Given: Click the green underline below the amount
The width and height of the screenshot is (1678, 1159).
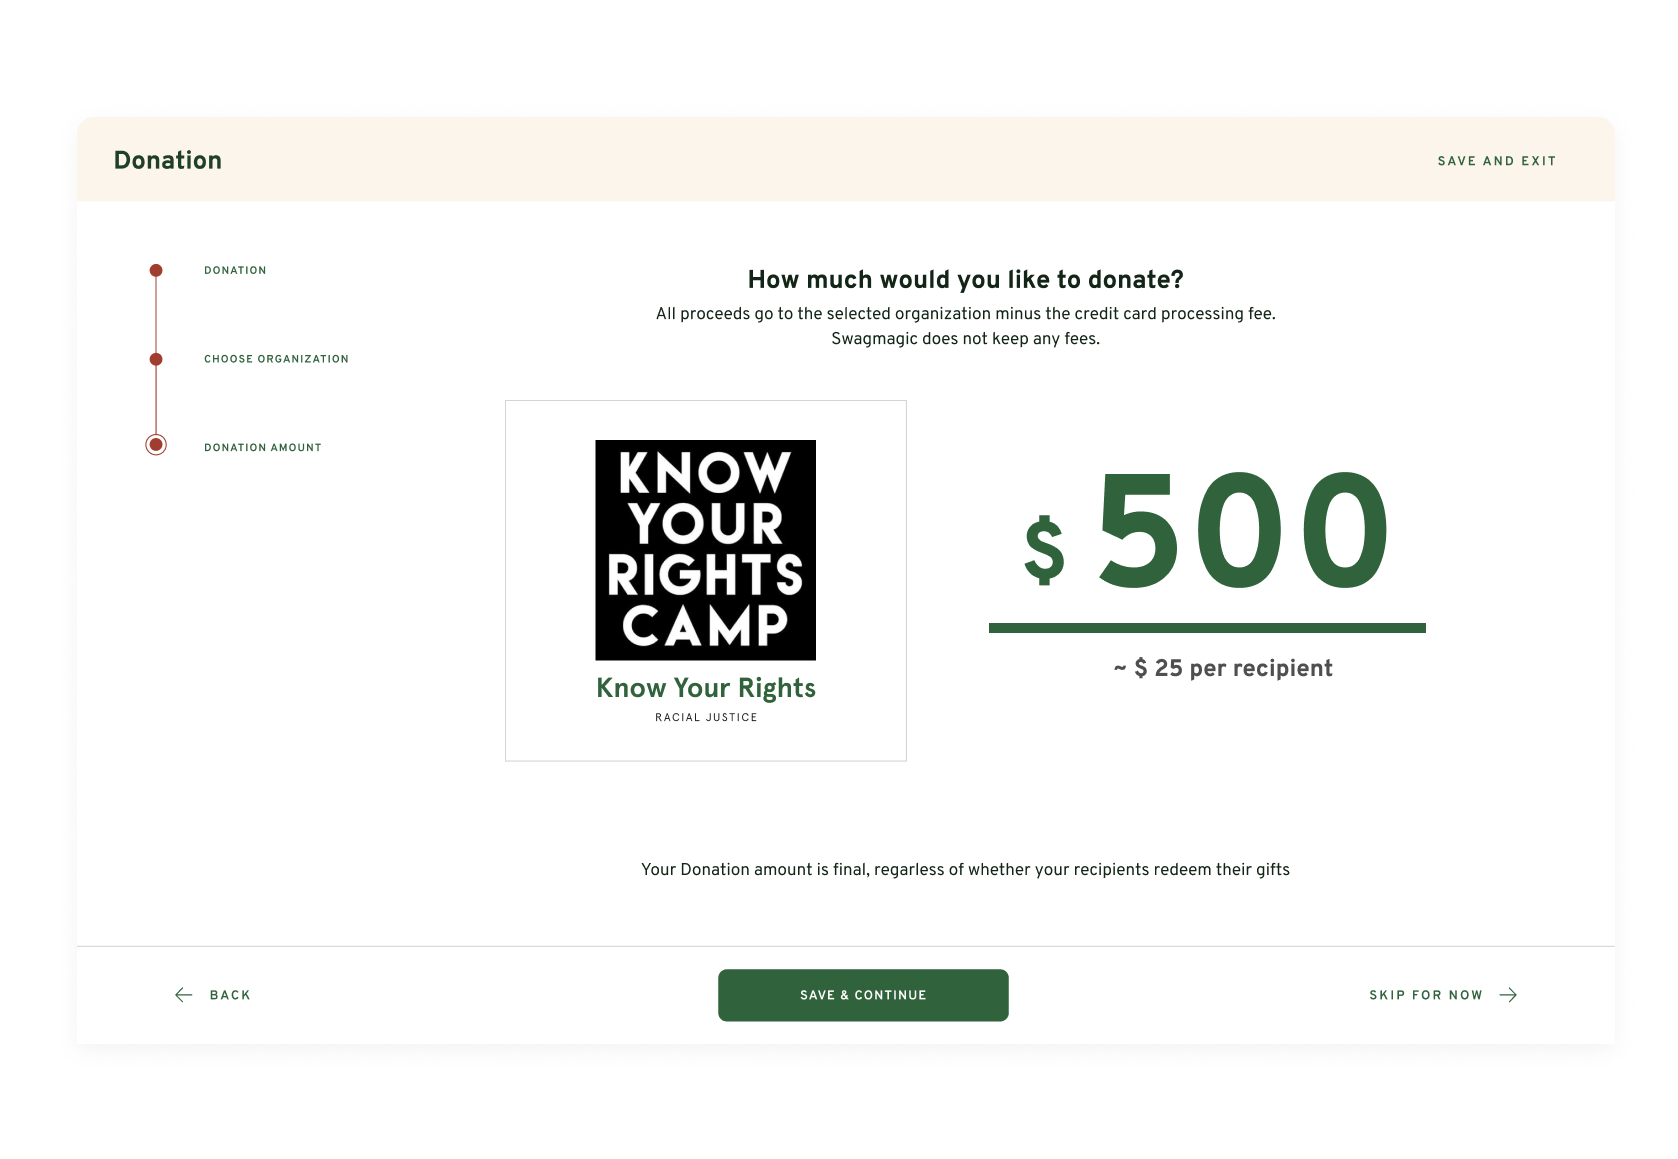Looking at the screenshot, I should 1207,628.
